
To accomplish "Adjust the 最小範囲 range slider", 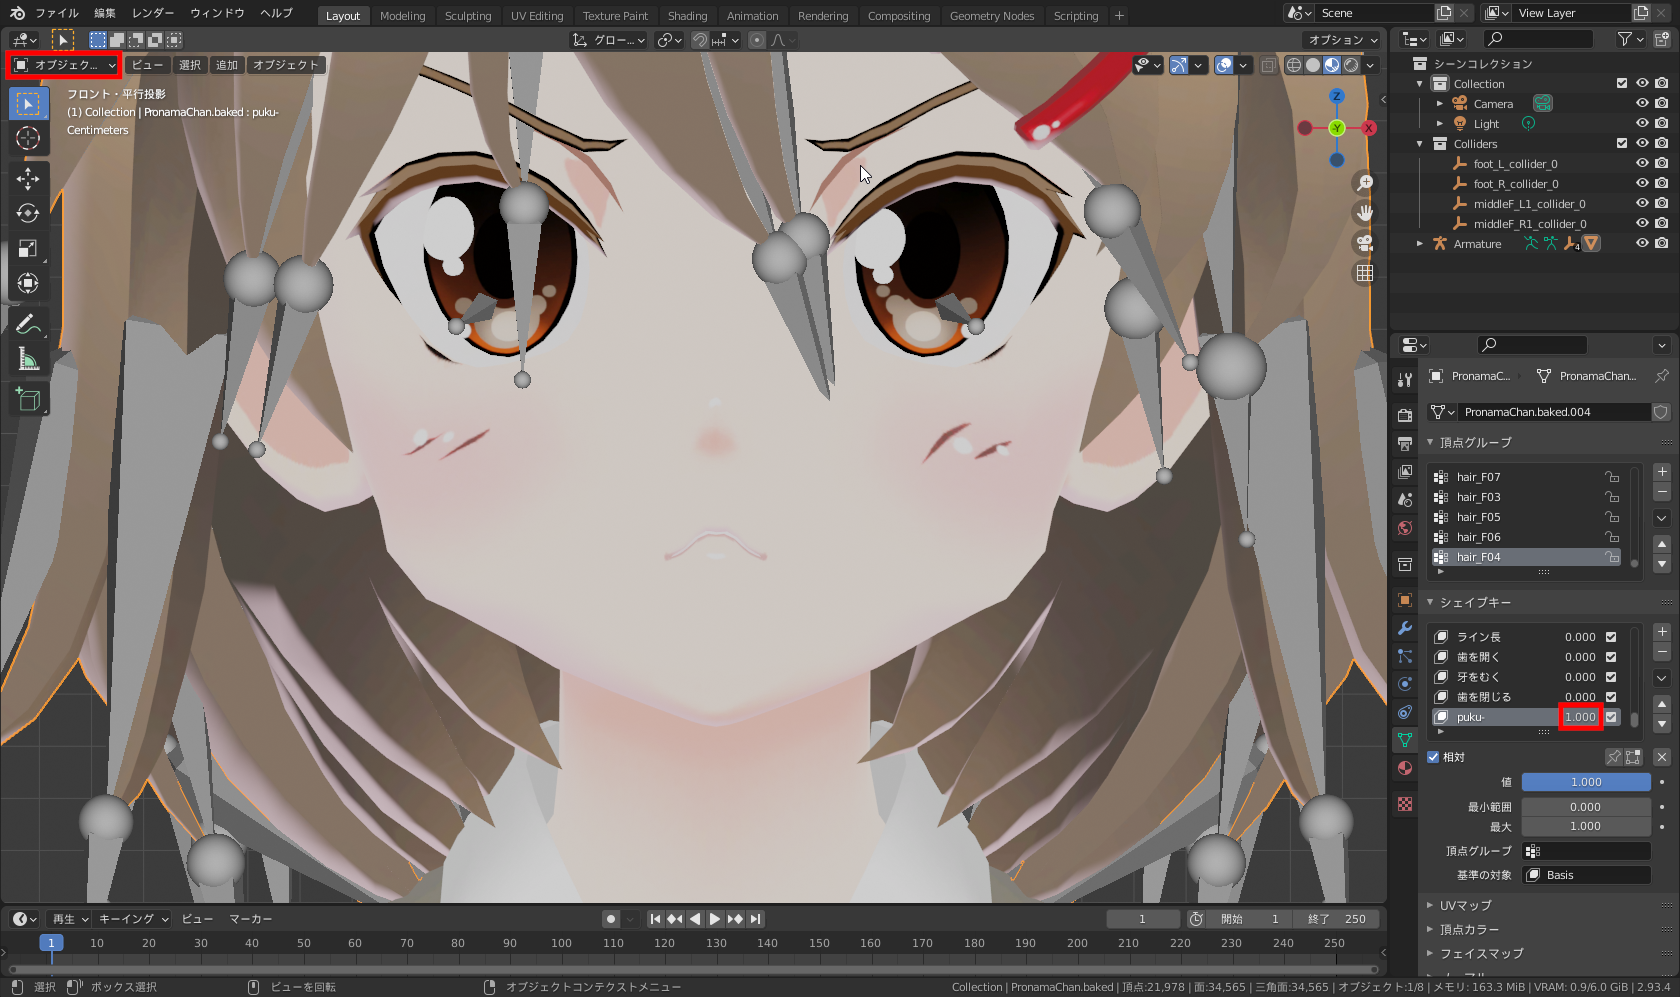I will pyautogui.click(x=1586, y=807).
